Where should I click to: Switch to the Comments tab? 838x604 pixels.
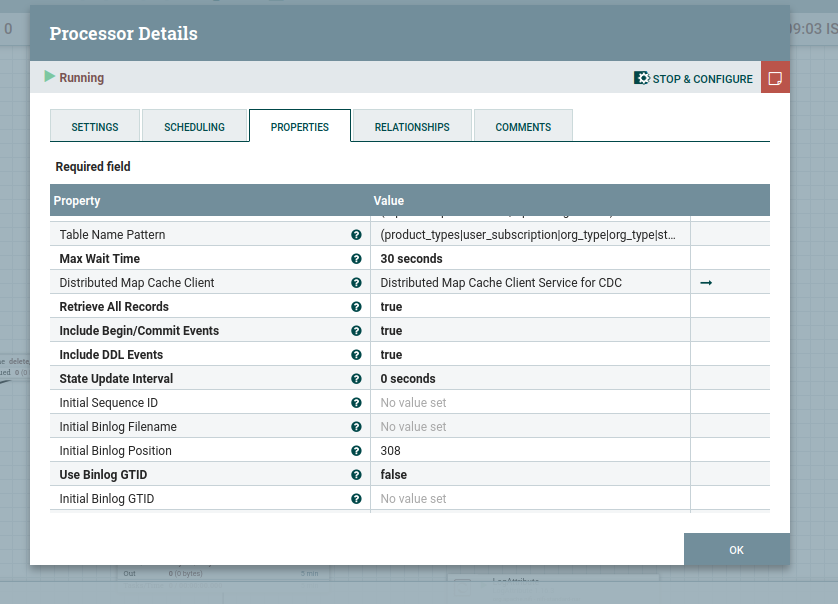pyautogui.click(x=523, y=126)
